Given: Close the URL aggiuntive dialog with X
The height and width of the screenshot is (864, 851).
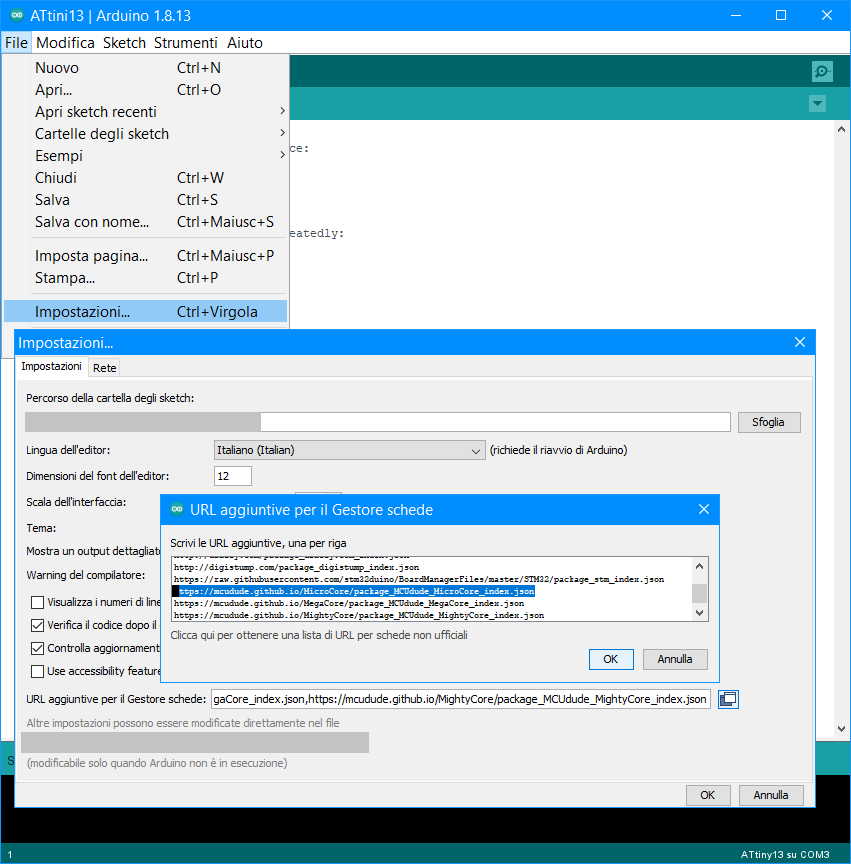Looking at the screenshot, I should point(703,510).
